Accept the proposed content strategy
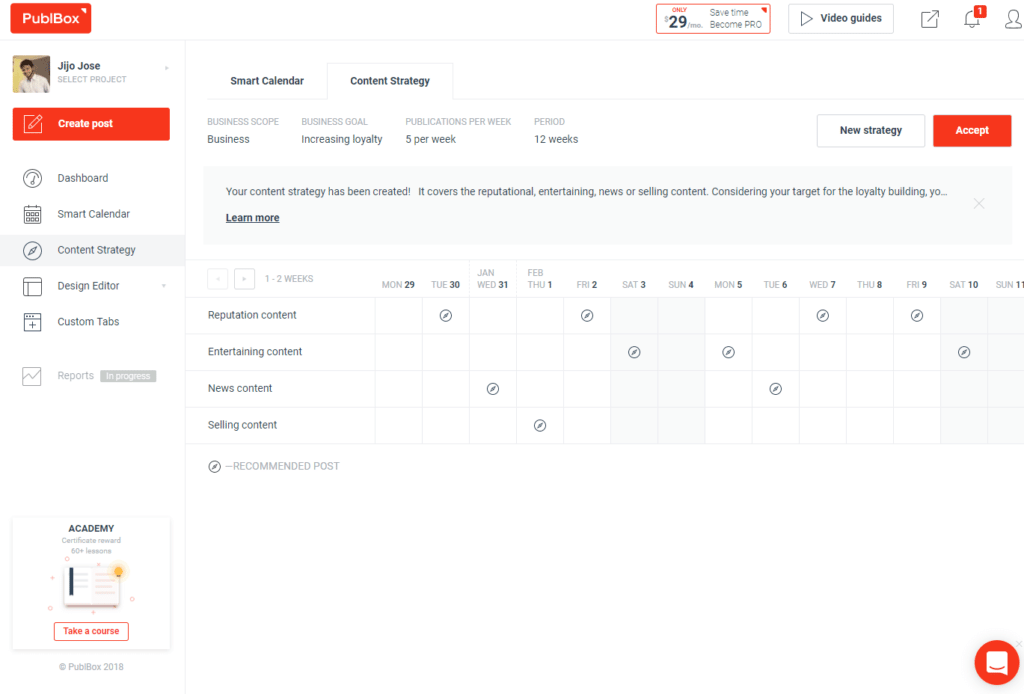The width and height of the screenshot is (1024, 694). pyautogui.click(x=971, y=130)
